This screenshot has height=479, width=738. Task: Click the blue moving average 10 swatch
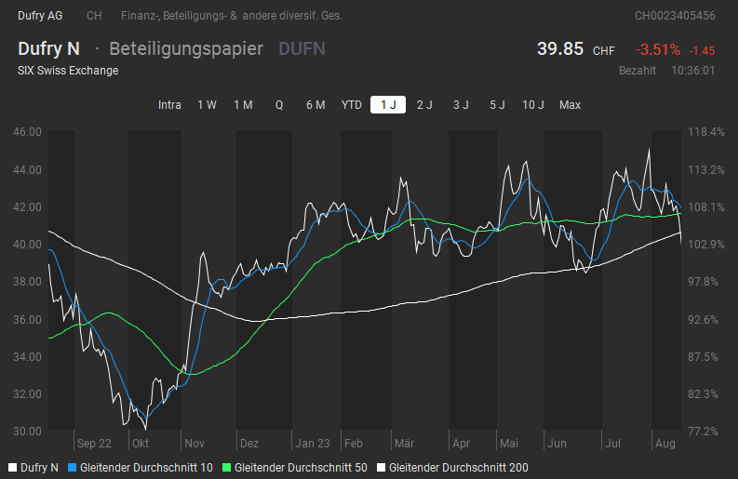[x=72, y=467]
